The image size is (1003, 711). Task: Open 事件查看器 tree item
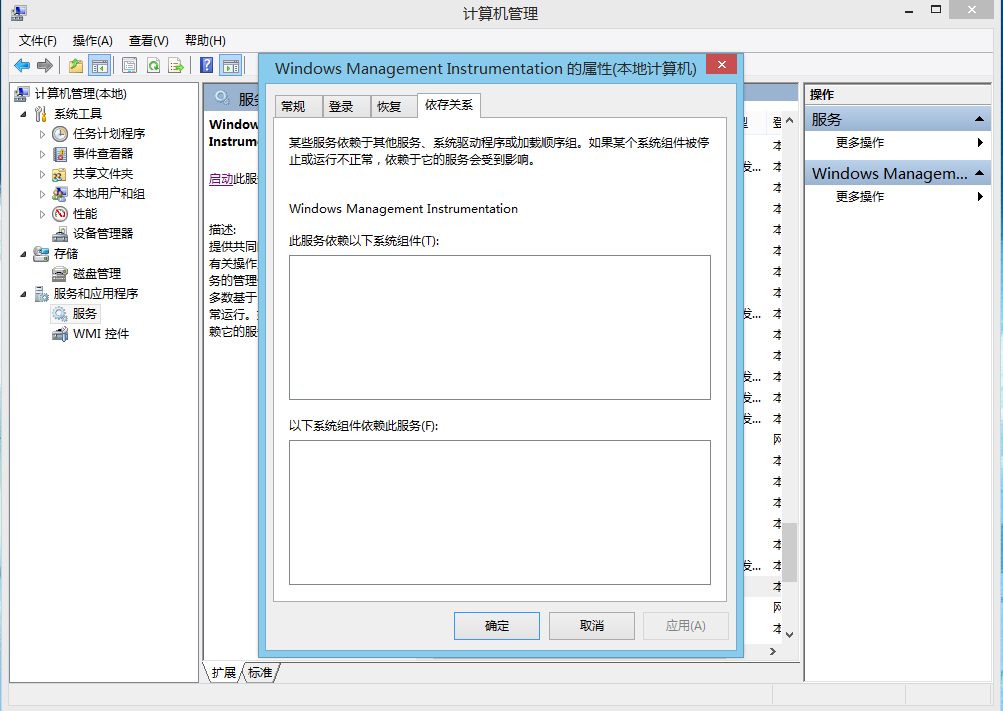coord(102,153)
